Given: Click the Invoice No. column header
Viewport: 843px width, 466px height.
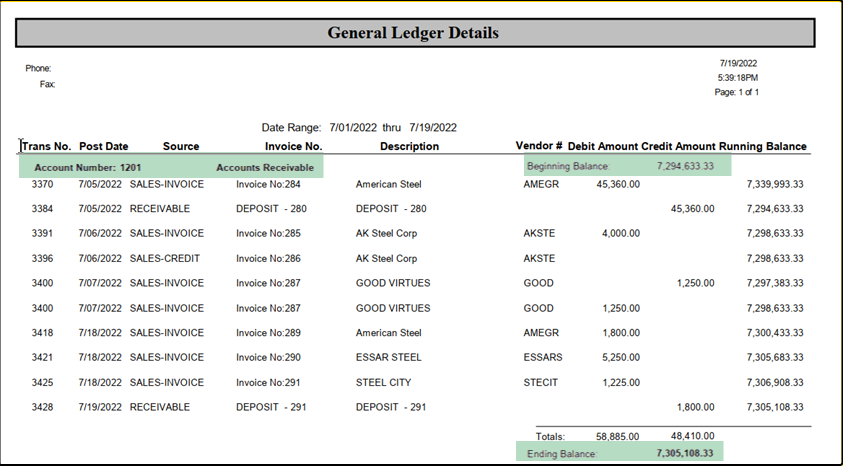Looking at the screenshot, I should pos(294,146).
